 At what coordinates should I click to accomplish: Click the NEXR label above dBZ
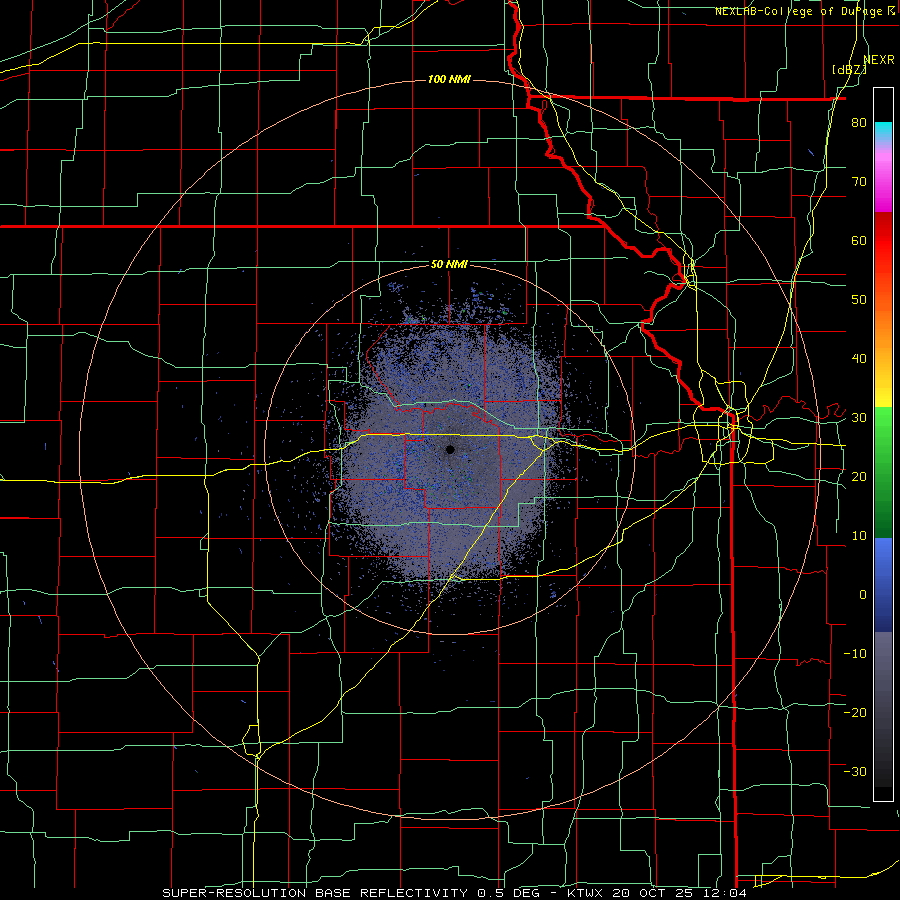coord(879,59)
